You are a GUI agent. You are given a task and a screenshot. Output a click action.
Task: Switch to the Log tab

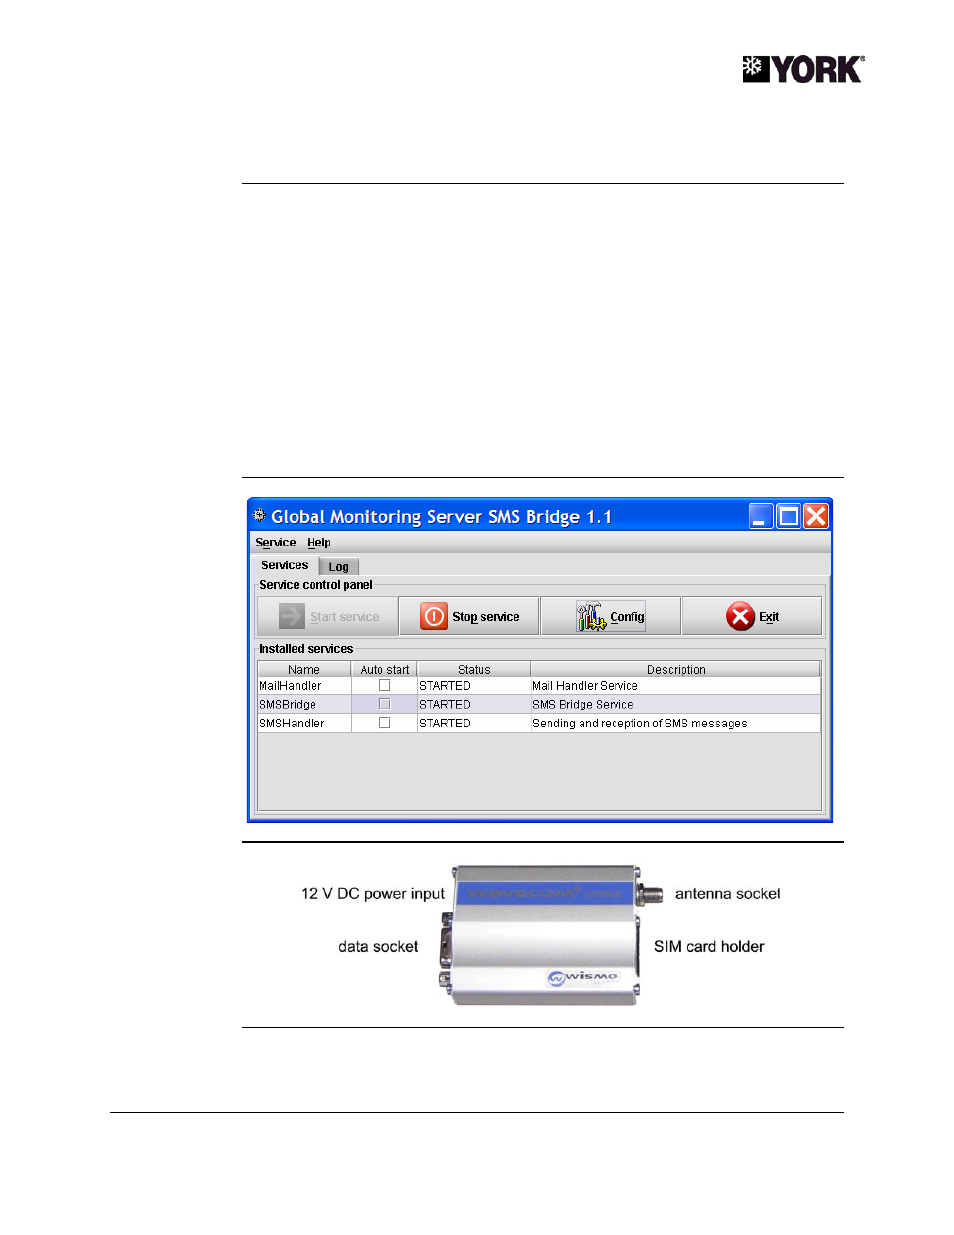click(x=339, y=567)
